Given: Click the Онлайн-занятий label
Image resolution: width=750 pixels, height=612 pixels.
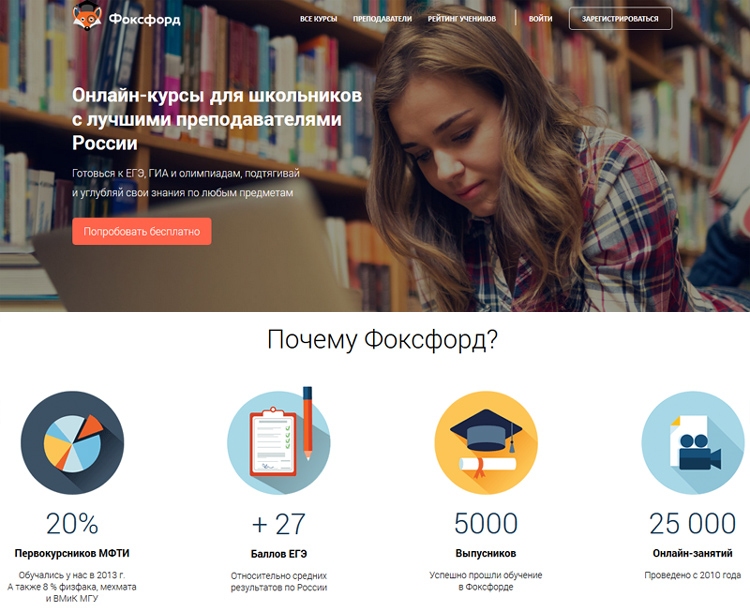Looking at the screenshot, I should click(692, 554).
